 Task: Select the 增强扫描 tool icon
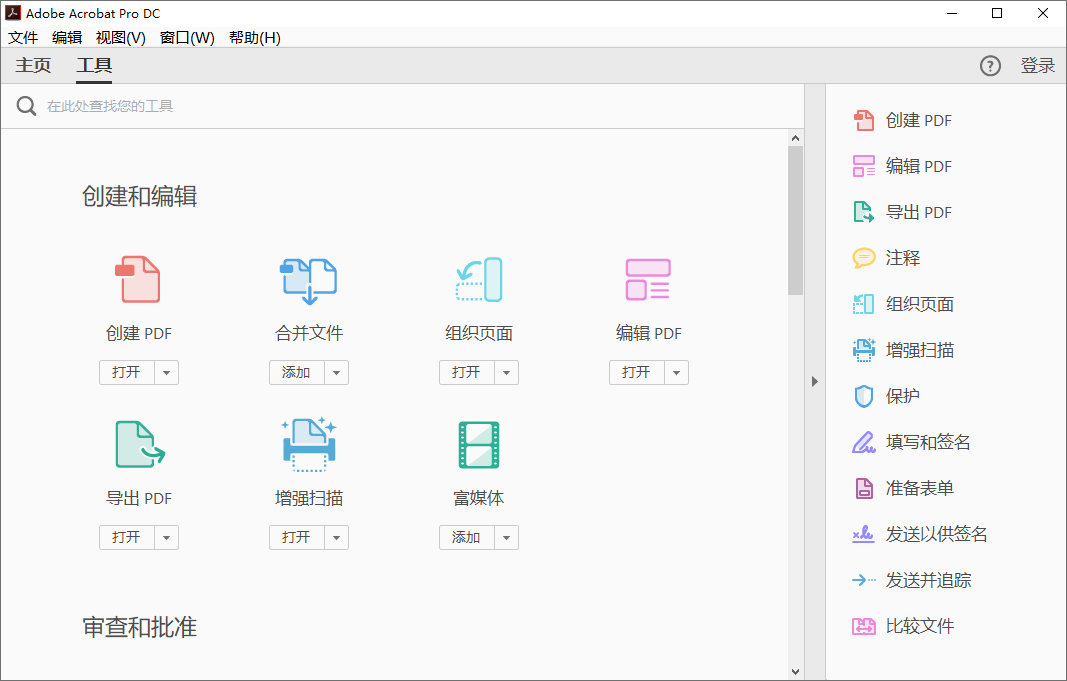tap(308, 444)
